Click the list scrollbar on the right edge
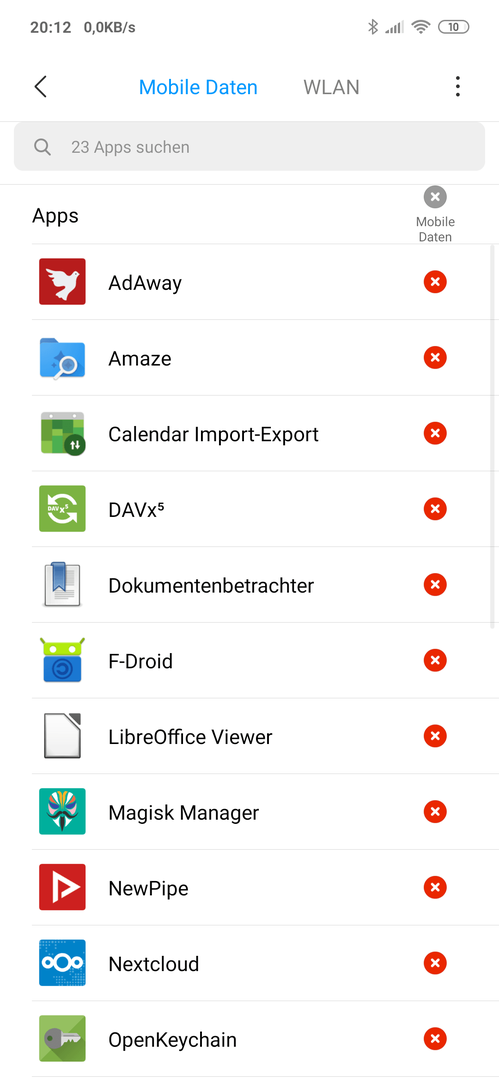The height and width of the screenshot is (1080, 499). pos(492,436)
